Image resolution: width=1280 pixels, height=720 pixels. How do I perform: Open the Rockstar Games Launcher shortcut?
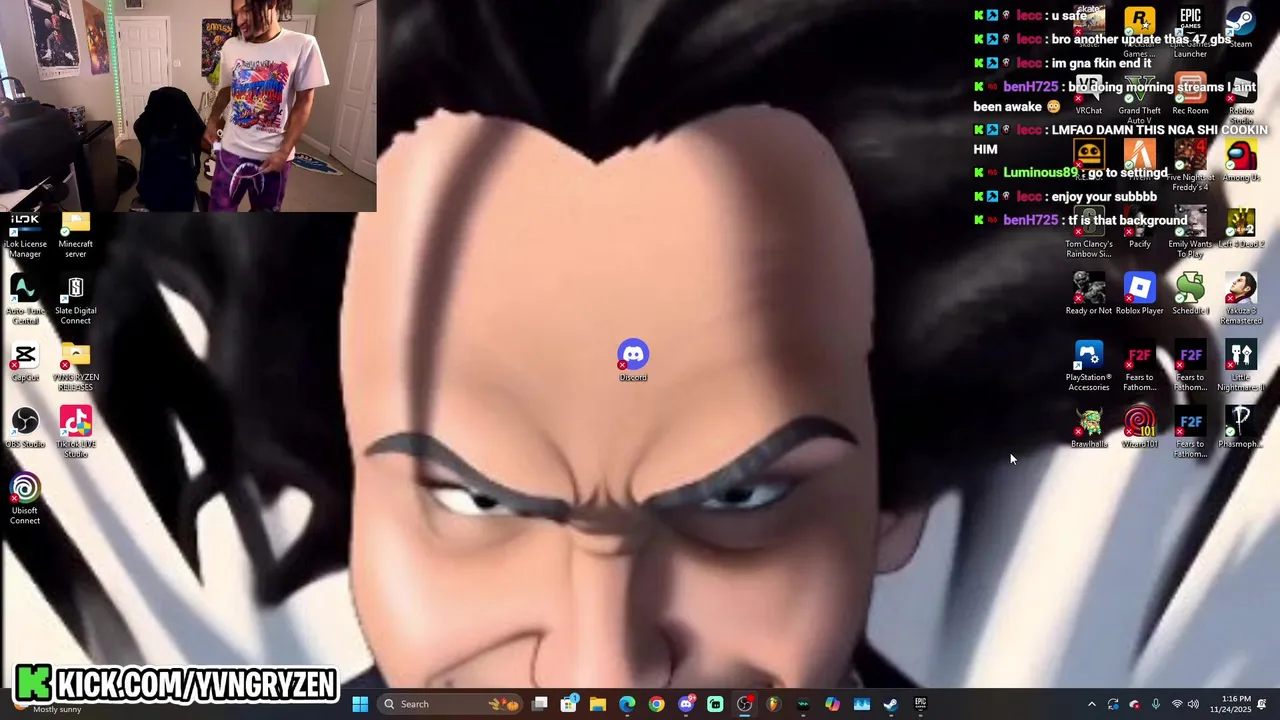pyautogui.click(x=1139, y=31)
